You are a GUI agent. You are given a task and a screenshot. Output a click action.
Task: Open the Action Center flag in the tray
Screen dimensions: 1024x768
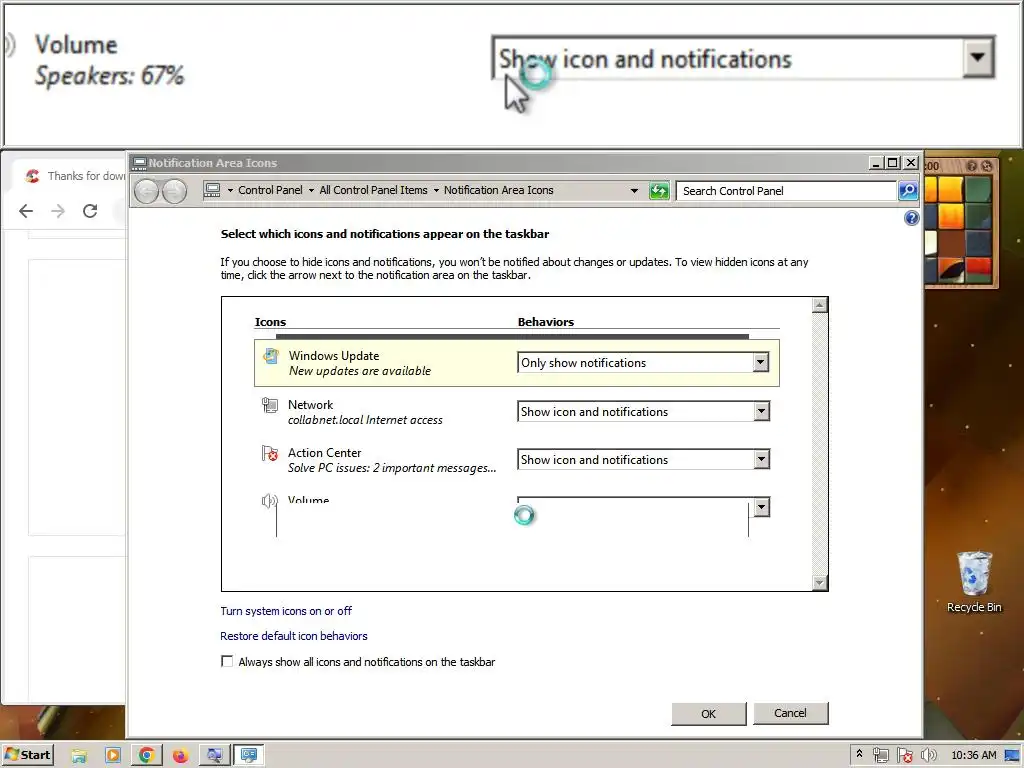coord(904,756)
